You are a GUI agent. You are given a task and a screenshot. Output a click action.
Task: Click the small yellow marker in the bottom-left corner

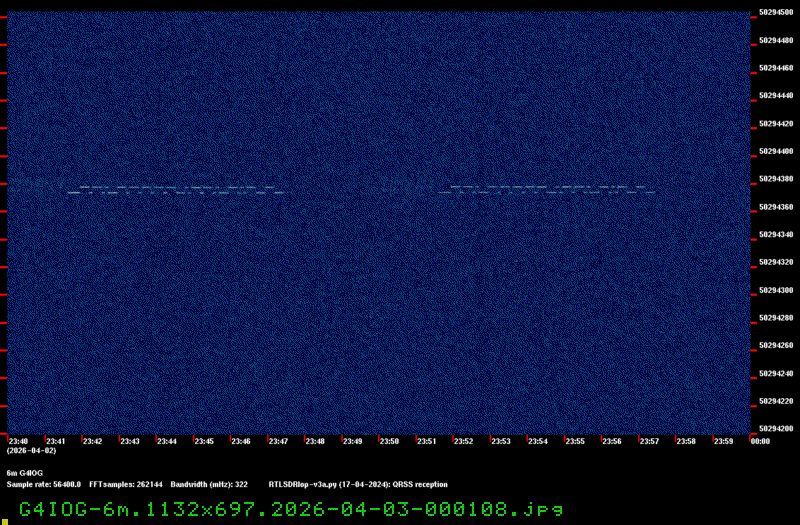tap(5, 522)
